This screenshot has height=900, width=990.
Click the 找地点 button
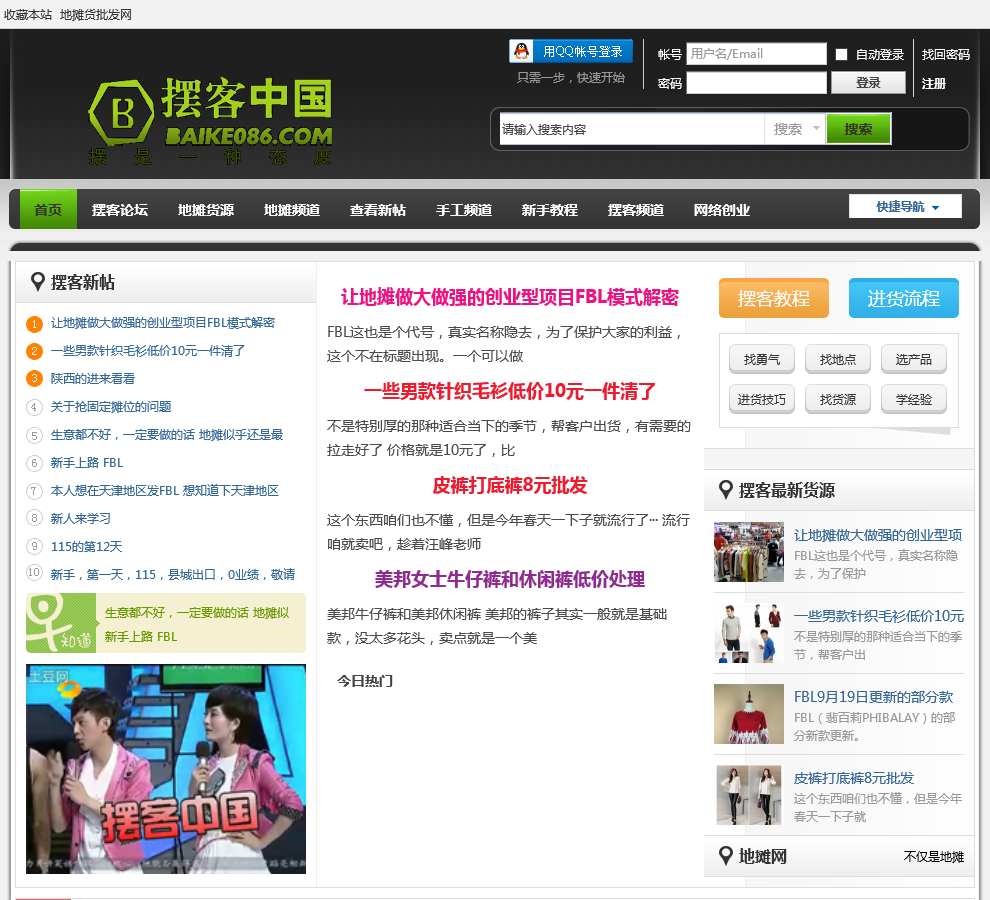pyautogui.click(x=838, y=359)
